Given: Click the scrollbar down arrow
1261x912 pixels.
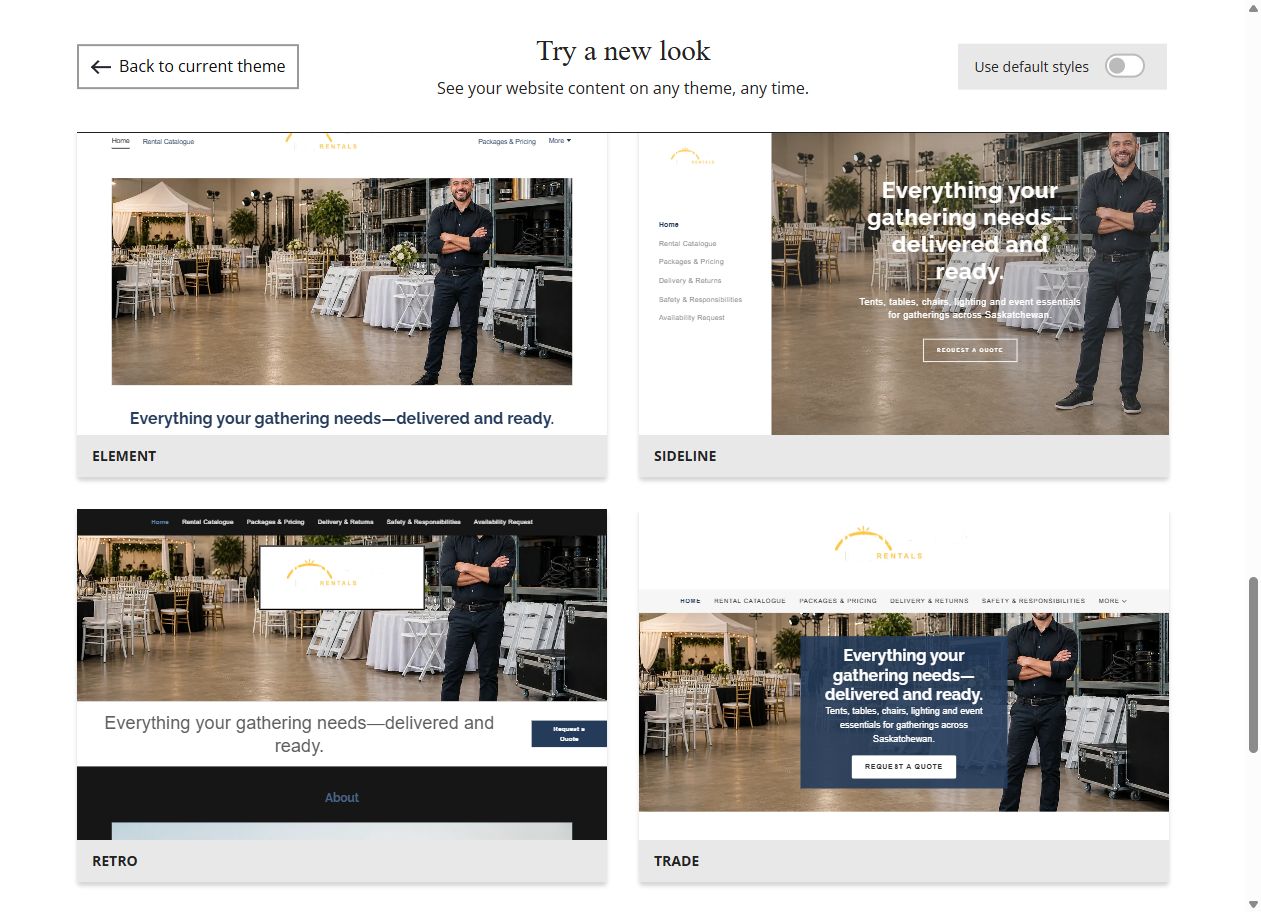Looking at the screenshot, I should tap(1254, 904).
